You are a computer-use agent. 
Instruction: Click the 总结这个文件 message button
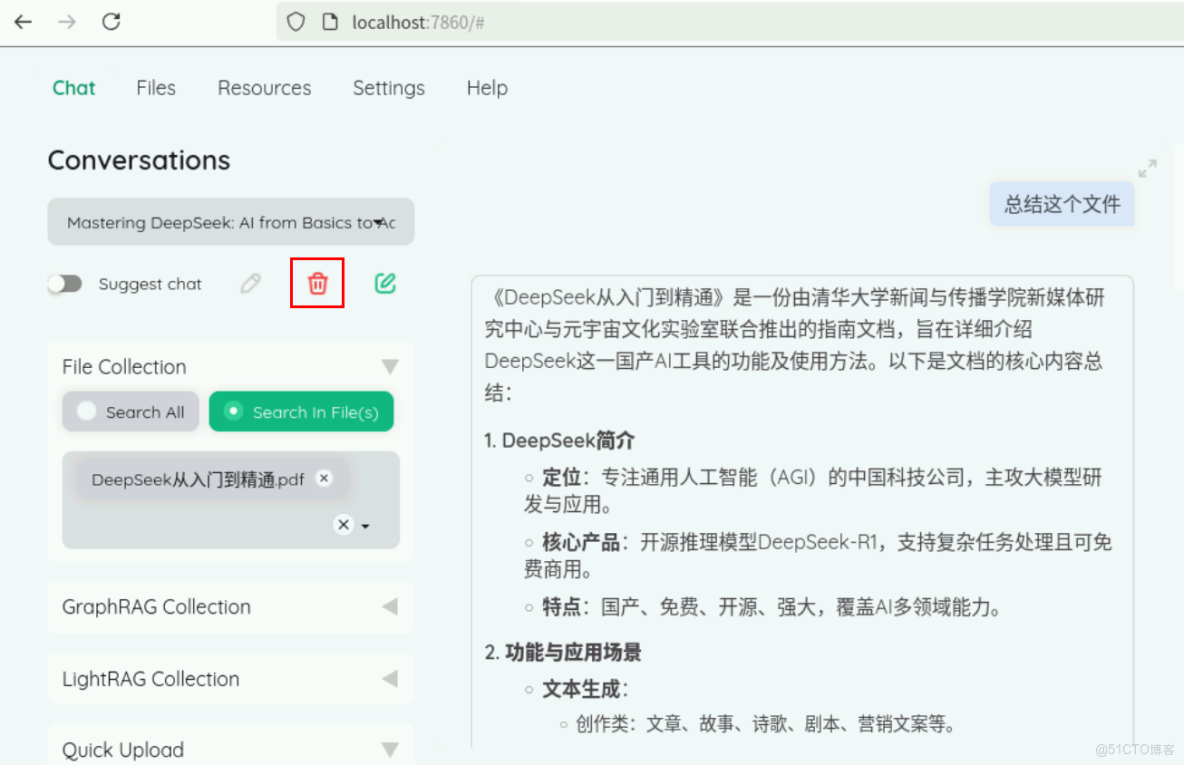click(1061, 203)
